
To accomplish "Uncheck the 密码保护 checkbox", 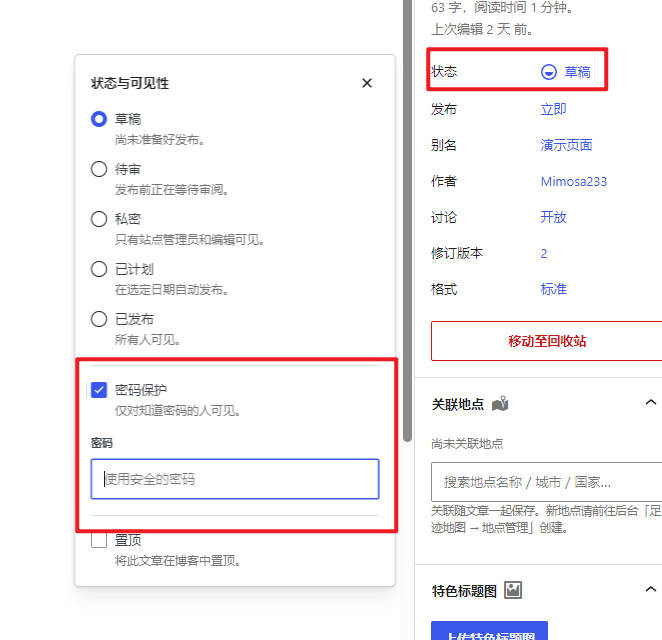I will coord(99,390).
